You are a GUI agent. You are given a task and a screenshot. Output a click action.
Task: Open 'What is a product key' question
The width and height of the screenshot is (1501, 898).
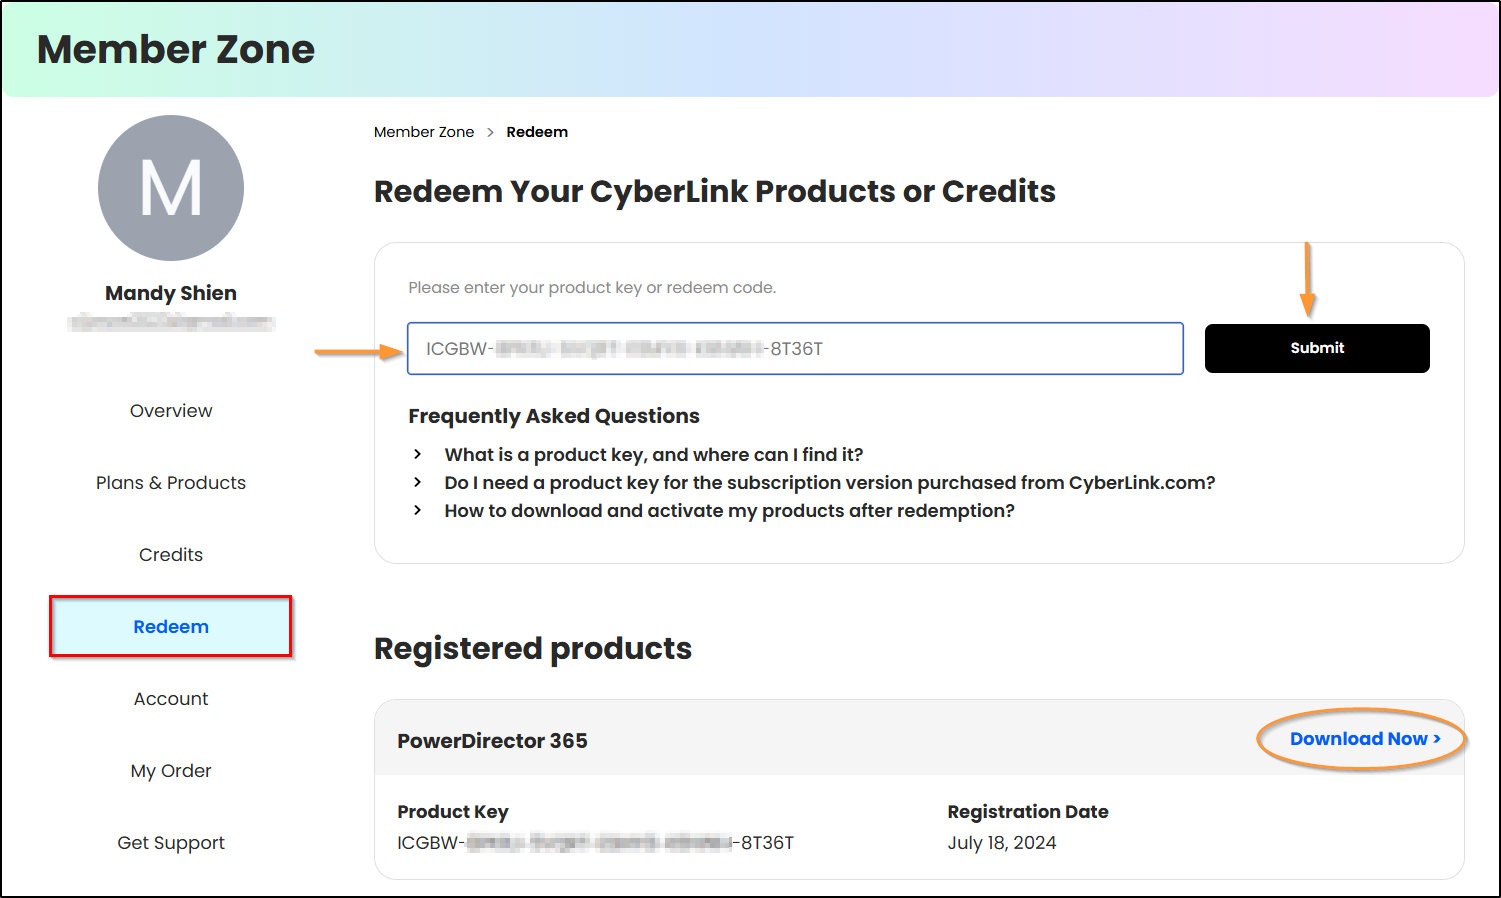[653, 455]
